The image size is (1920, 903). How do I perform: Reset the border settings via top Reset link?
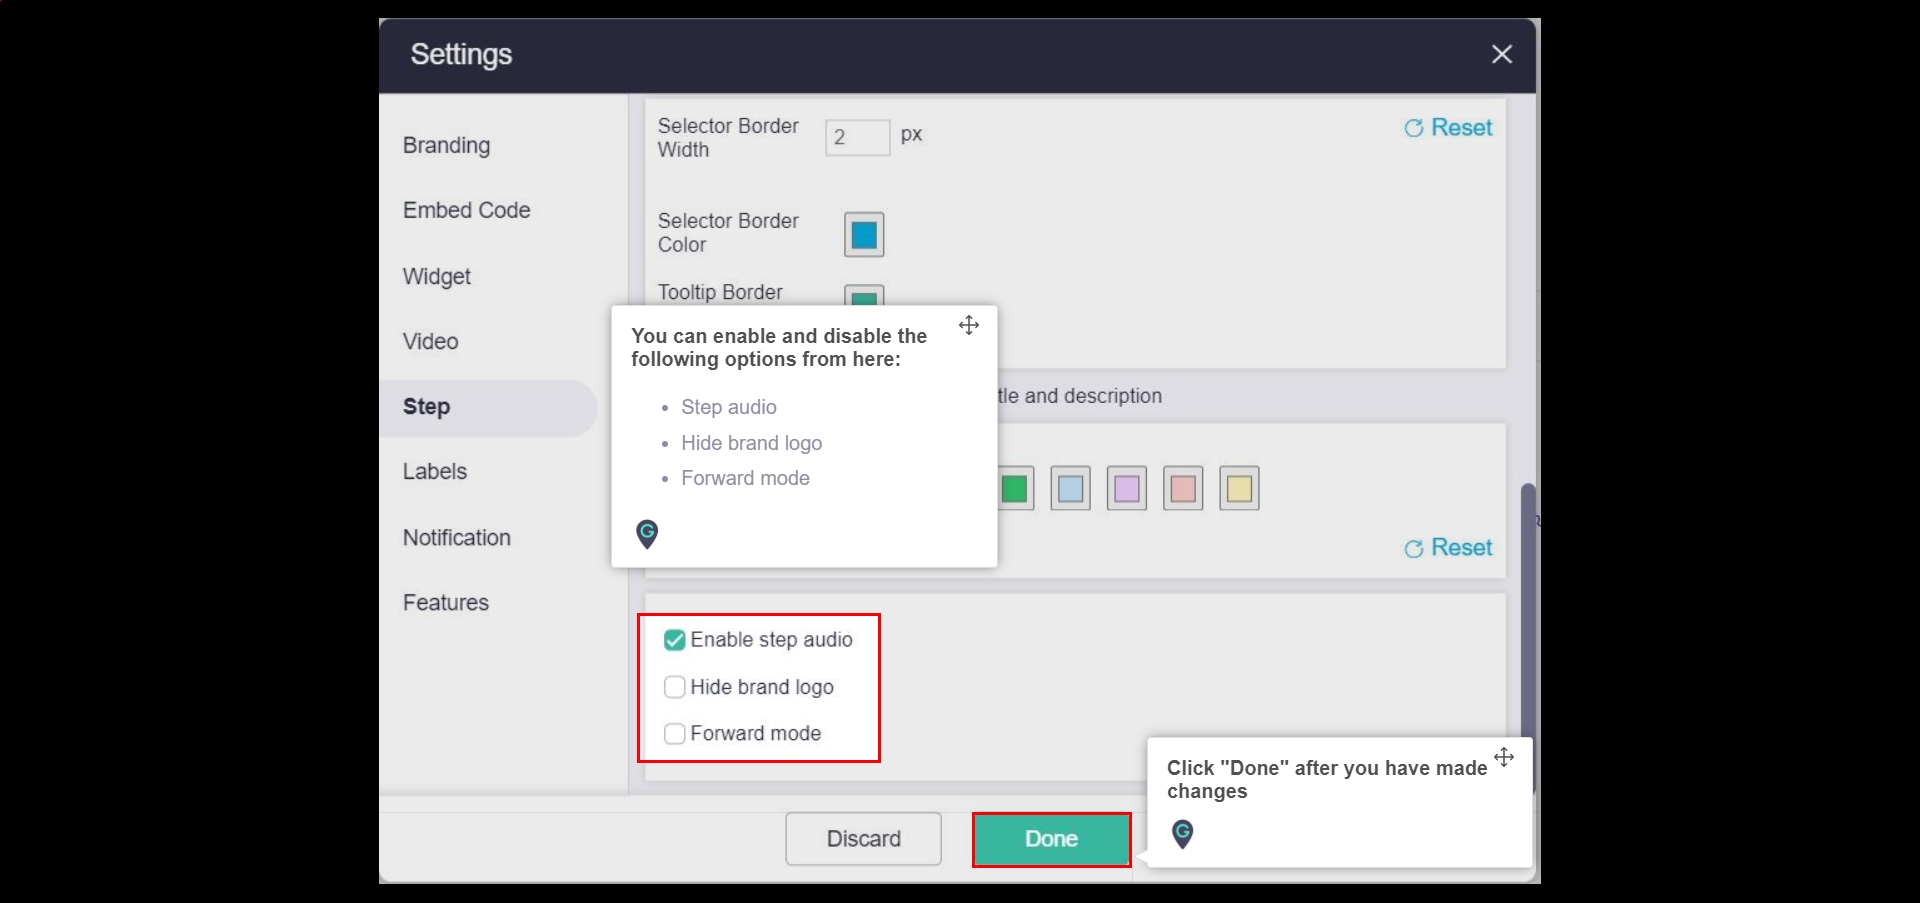1448,128
